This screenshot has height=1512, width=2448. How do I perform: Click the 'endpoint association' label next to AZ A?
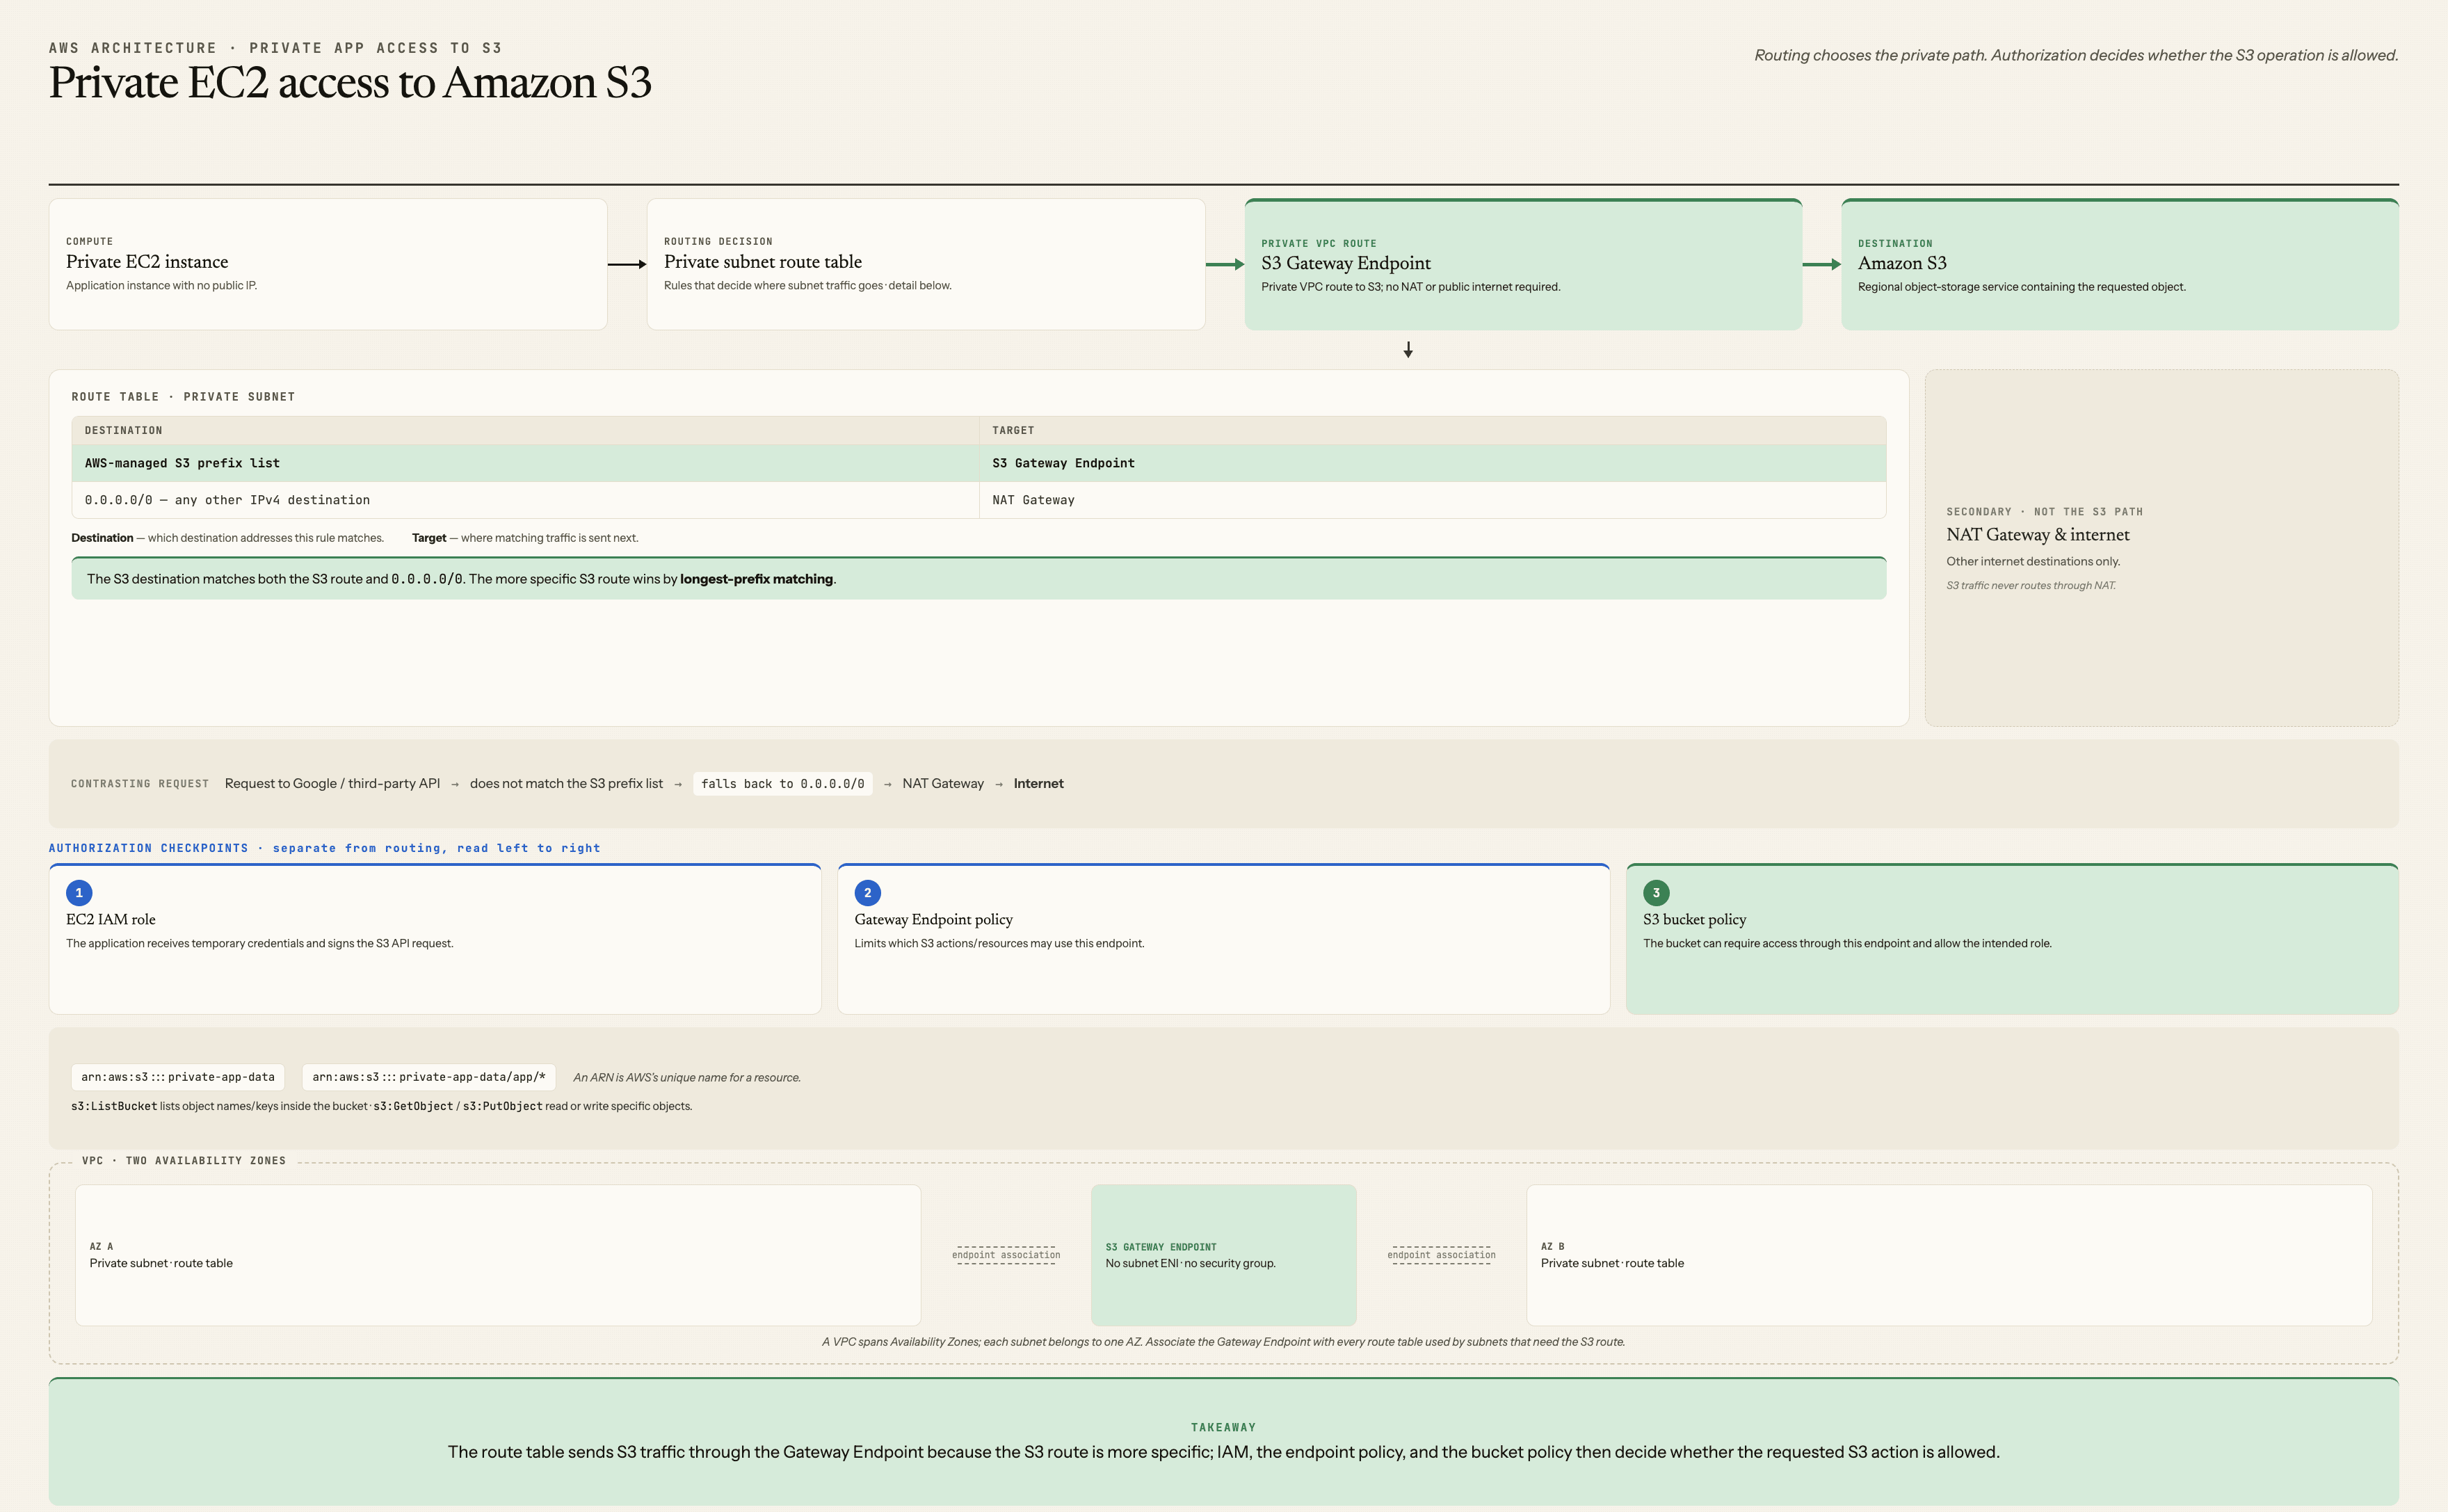pyautogui.click(x=1006, y=1255)
